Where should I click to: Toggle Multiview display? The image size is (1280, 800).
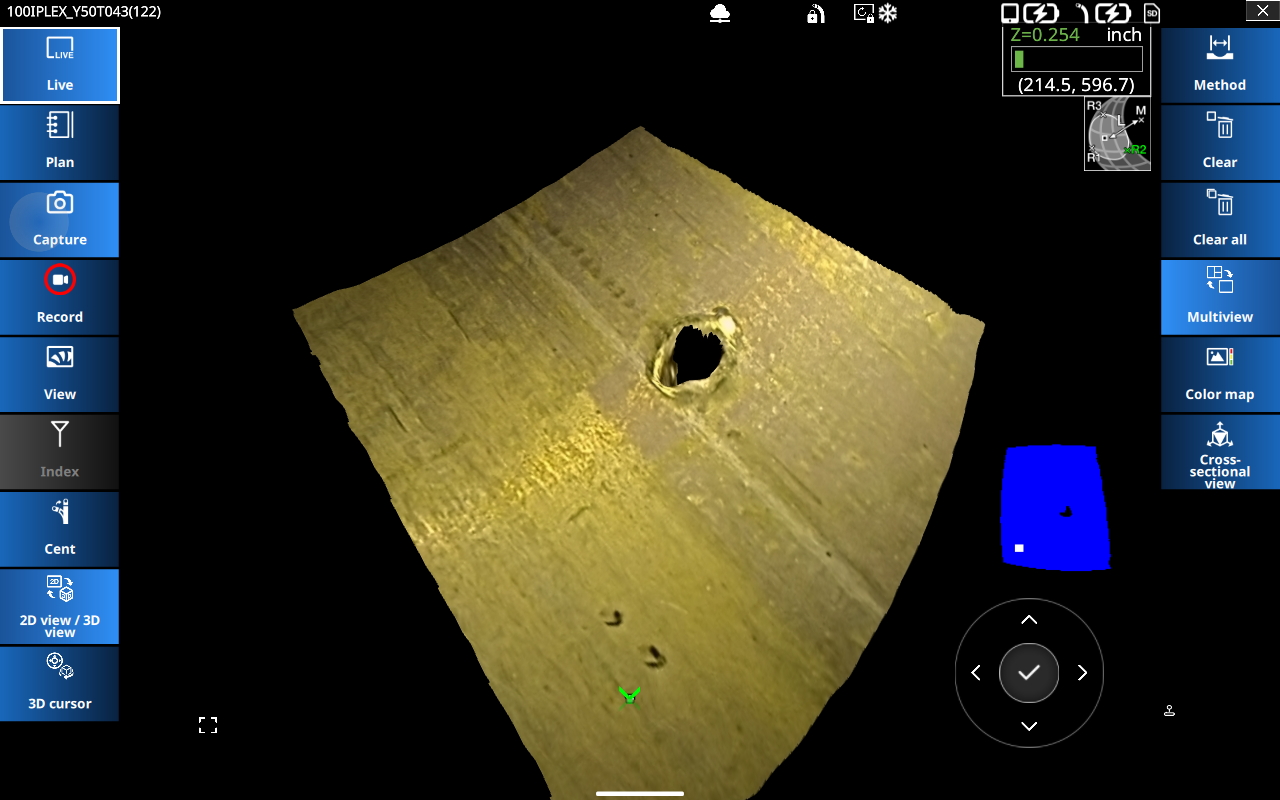(1219, 296)
